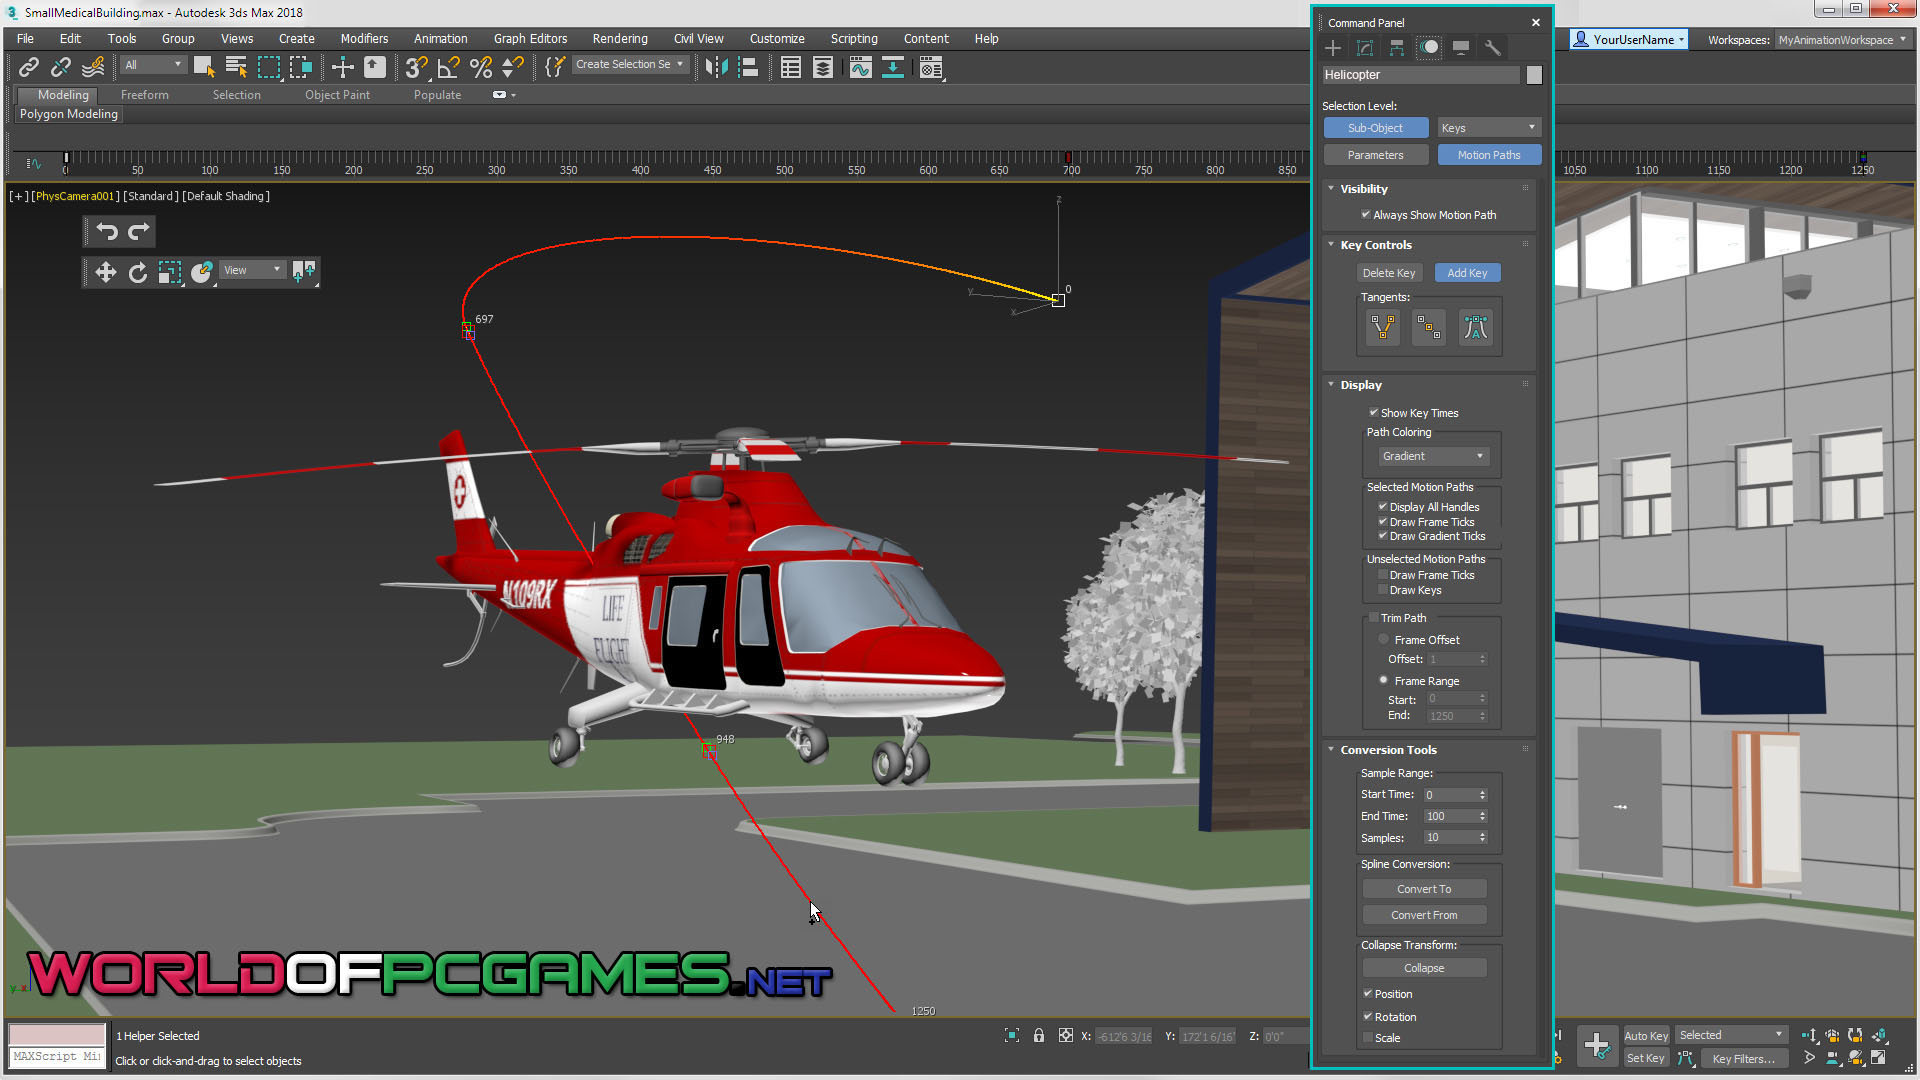Expand the Conversion Tools section

click(x=1389, y=749)
